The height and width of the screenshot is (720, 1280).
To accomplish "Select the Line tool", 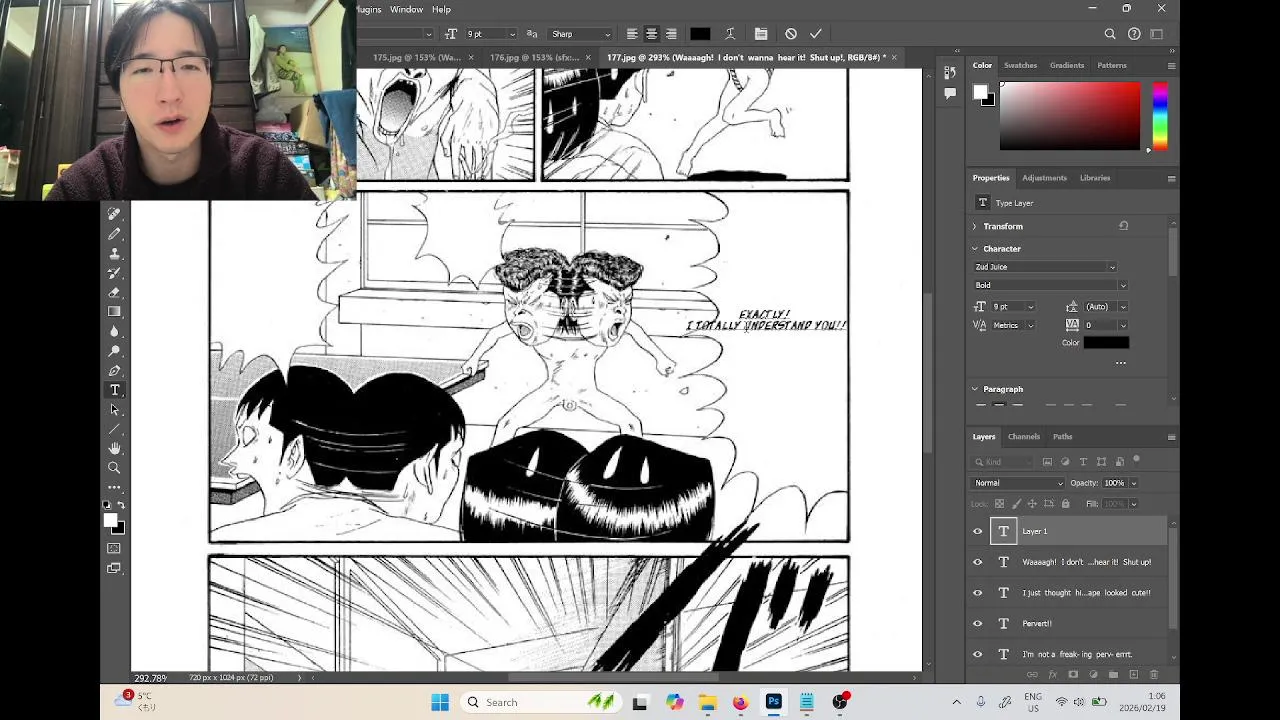I will (x=114, y=429).
